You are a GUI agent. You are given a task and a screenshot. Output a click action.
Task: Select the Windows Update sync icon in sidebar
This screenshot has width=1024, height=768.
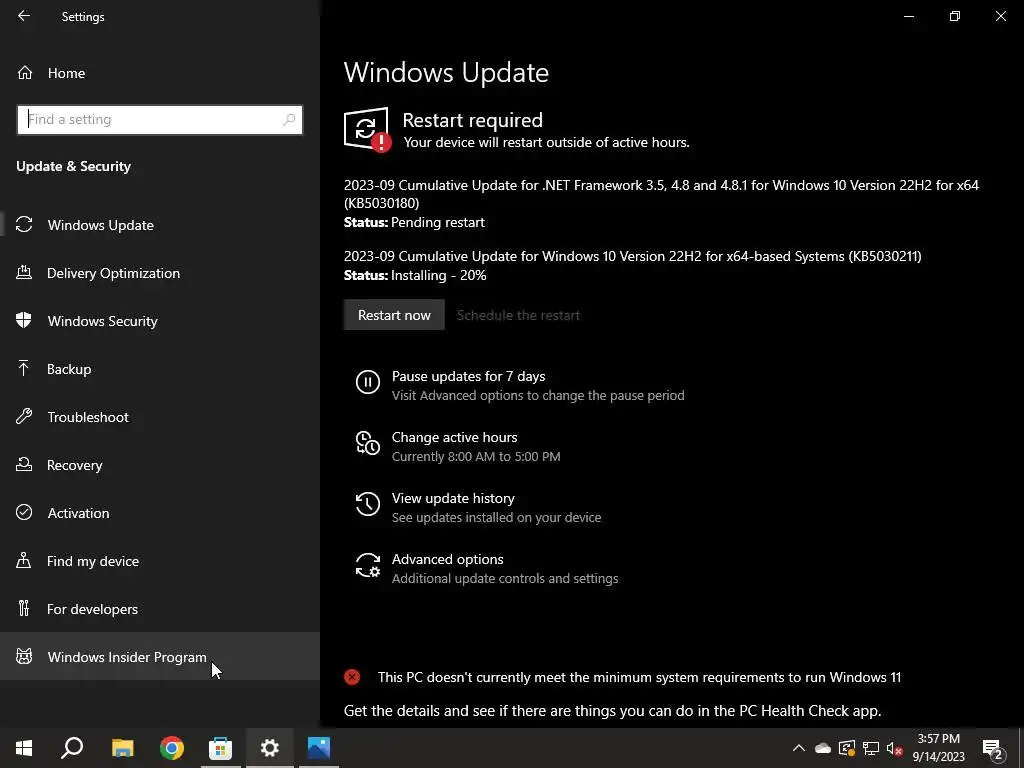[x=24, y=225]
